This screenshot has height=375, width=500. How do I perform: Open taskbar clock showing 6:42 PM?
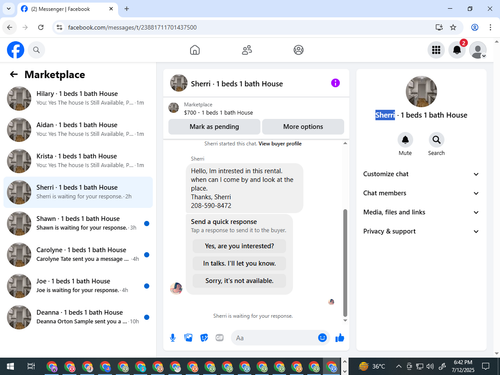(x=463, y=366)
